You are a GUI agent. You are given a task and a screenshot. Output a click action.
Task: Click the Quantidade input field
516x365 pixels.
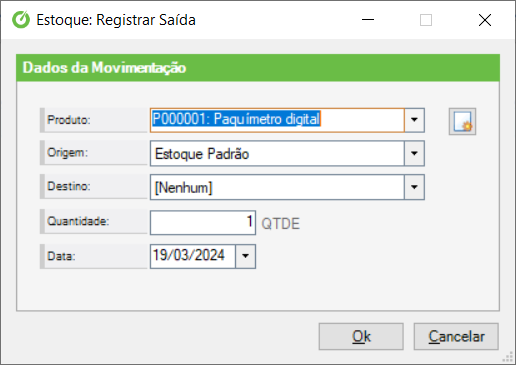[203, 222]
